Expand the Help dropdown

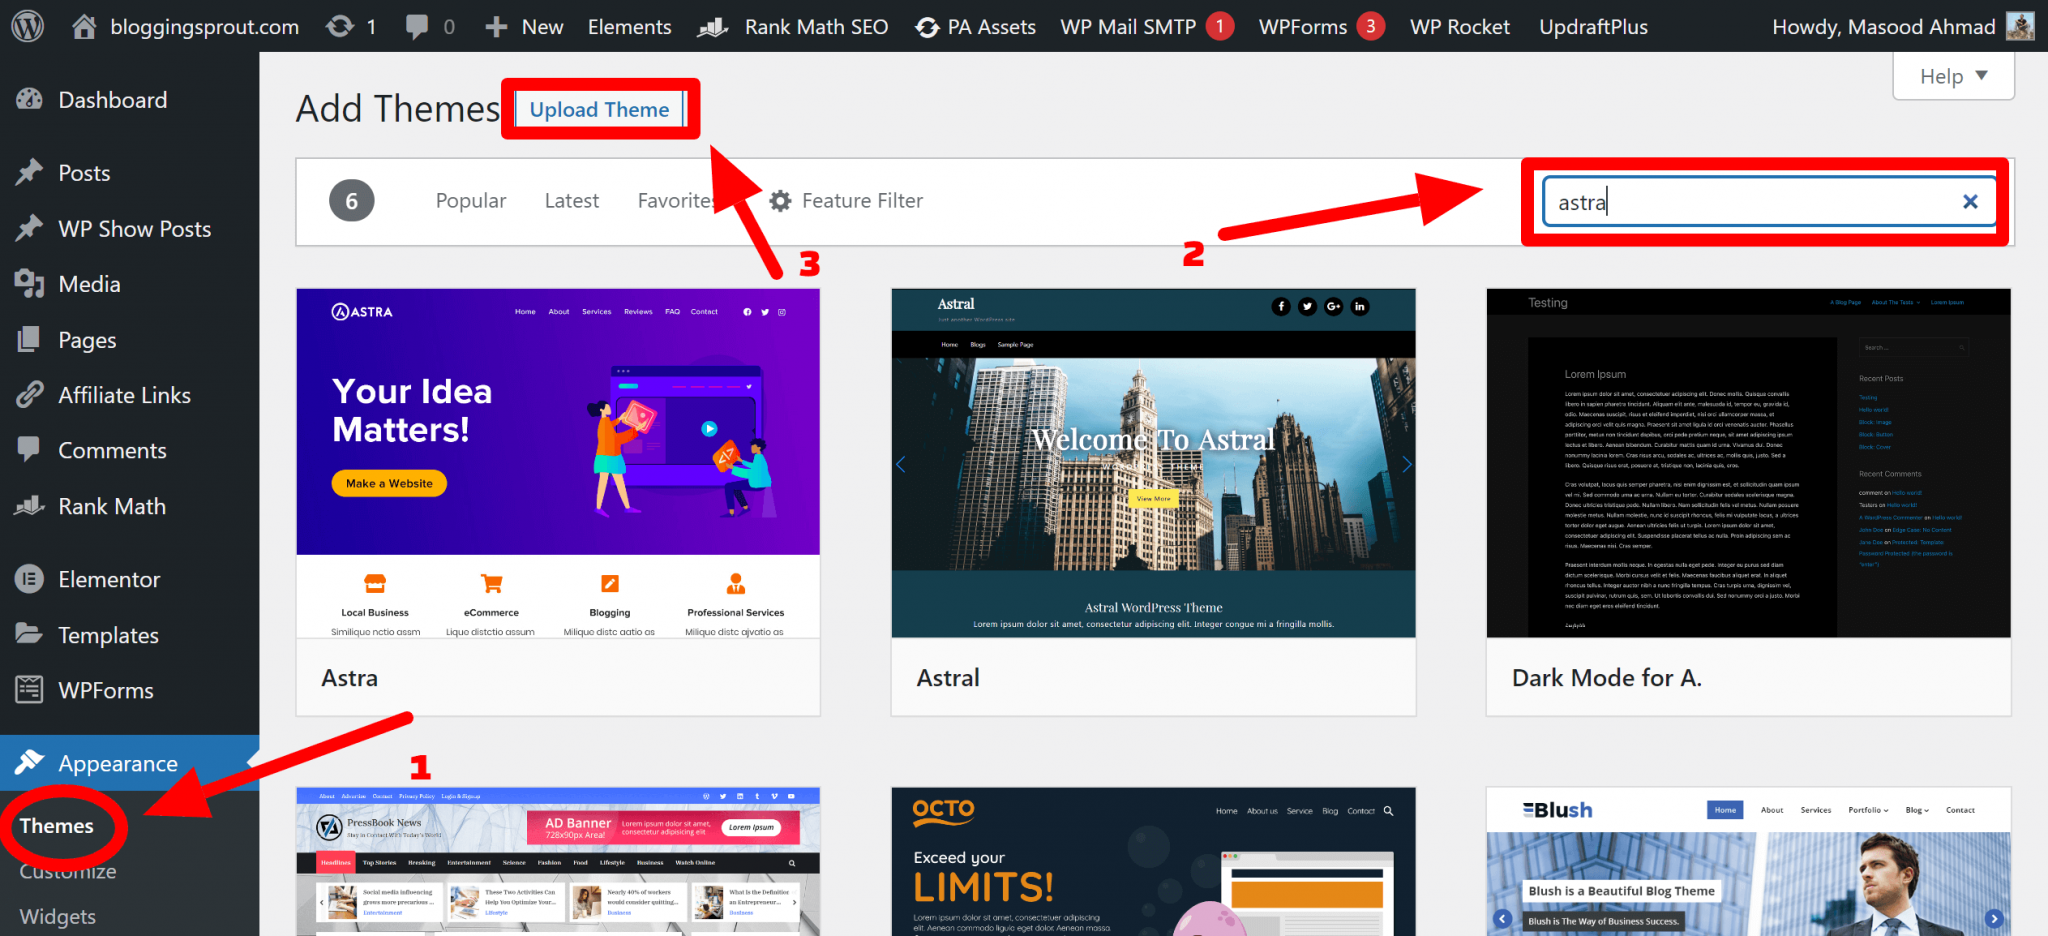pyautogui.click(x=1953, y=76)
